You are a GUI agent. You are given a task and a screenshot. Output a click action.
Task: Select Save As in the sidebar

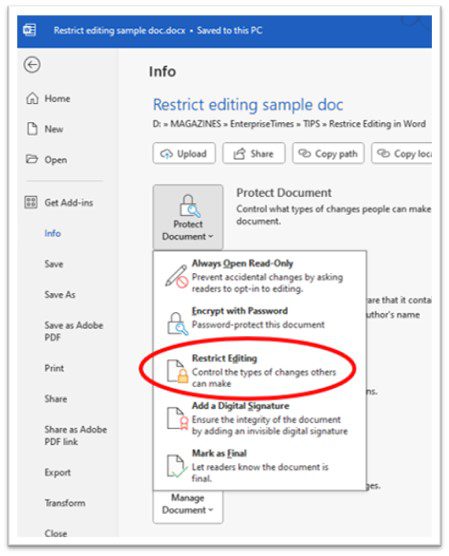click(60, 295)
